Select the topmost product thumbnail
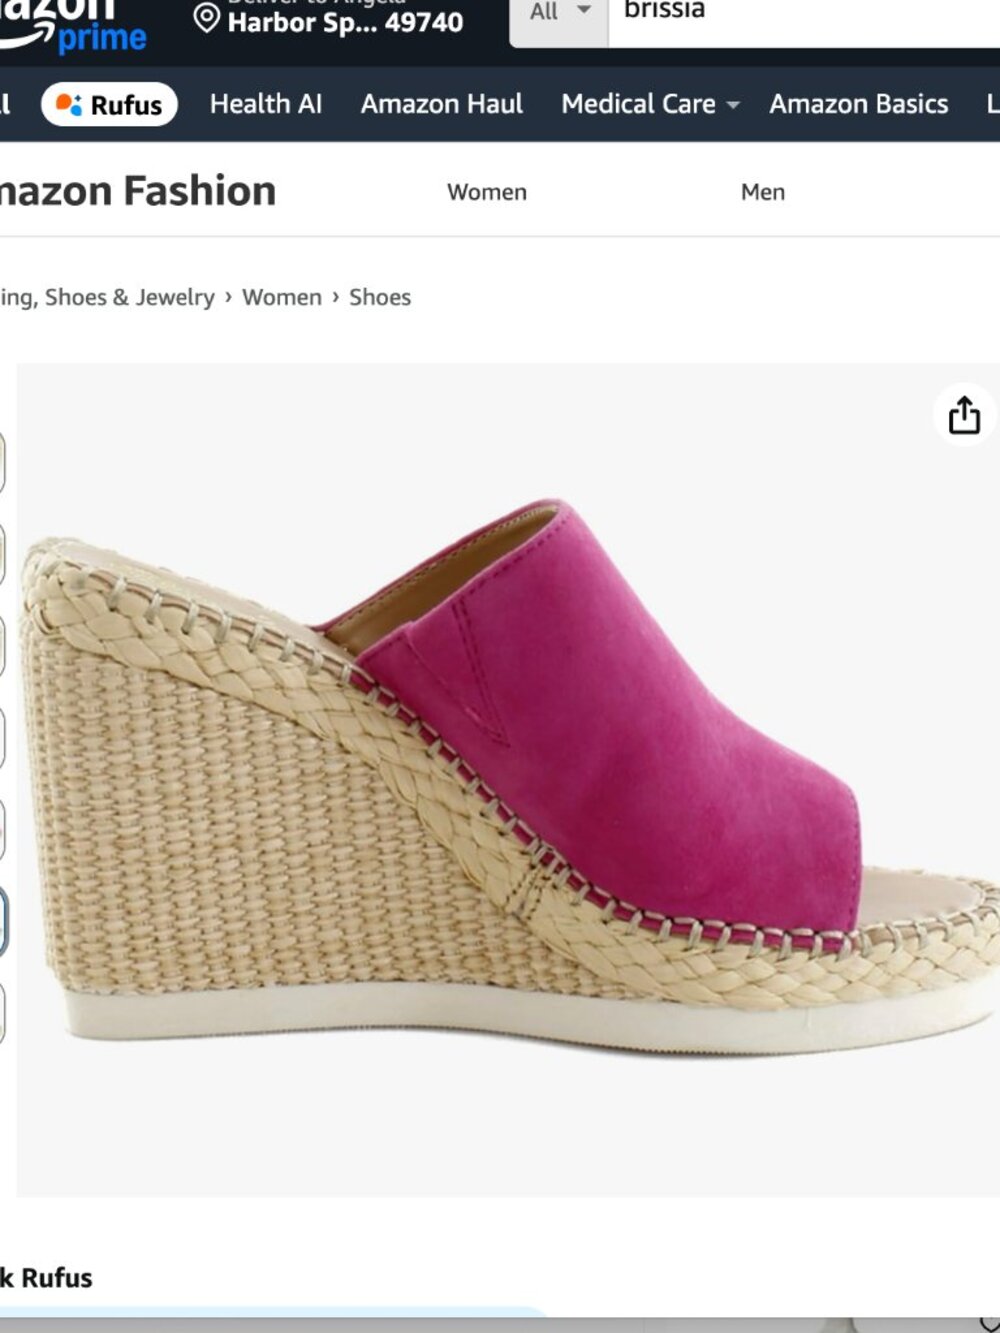Screen dimensions: 1000x1333 (x=2, y=462)
